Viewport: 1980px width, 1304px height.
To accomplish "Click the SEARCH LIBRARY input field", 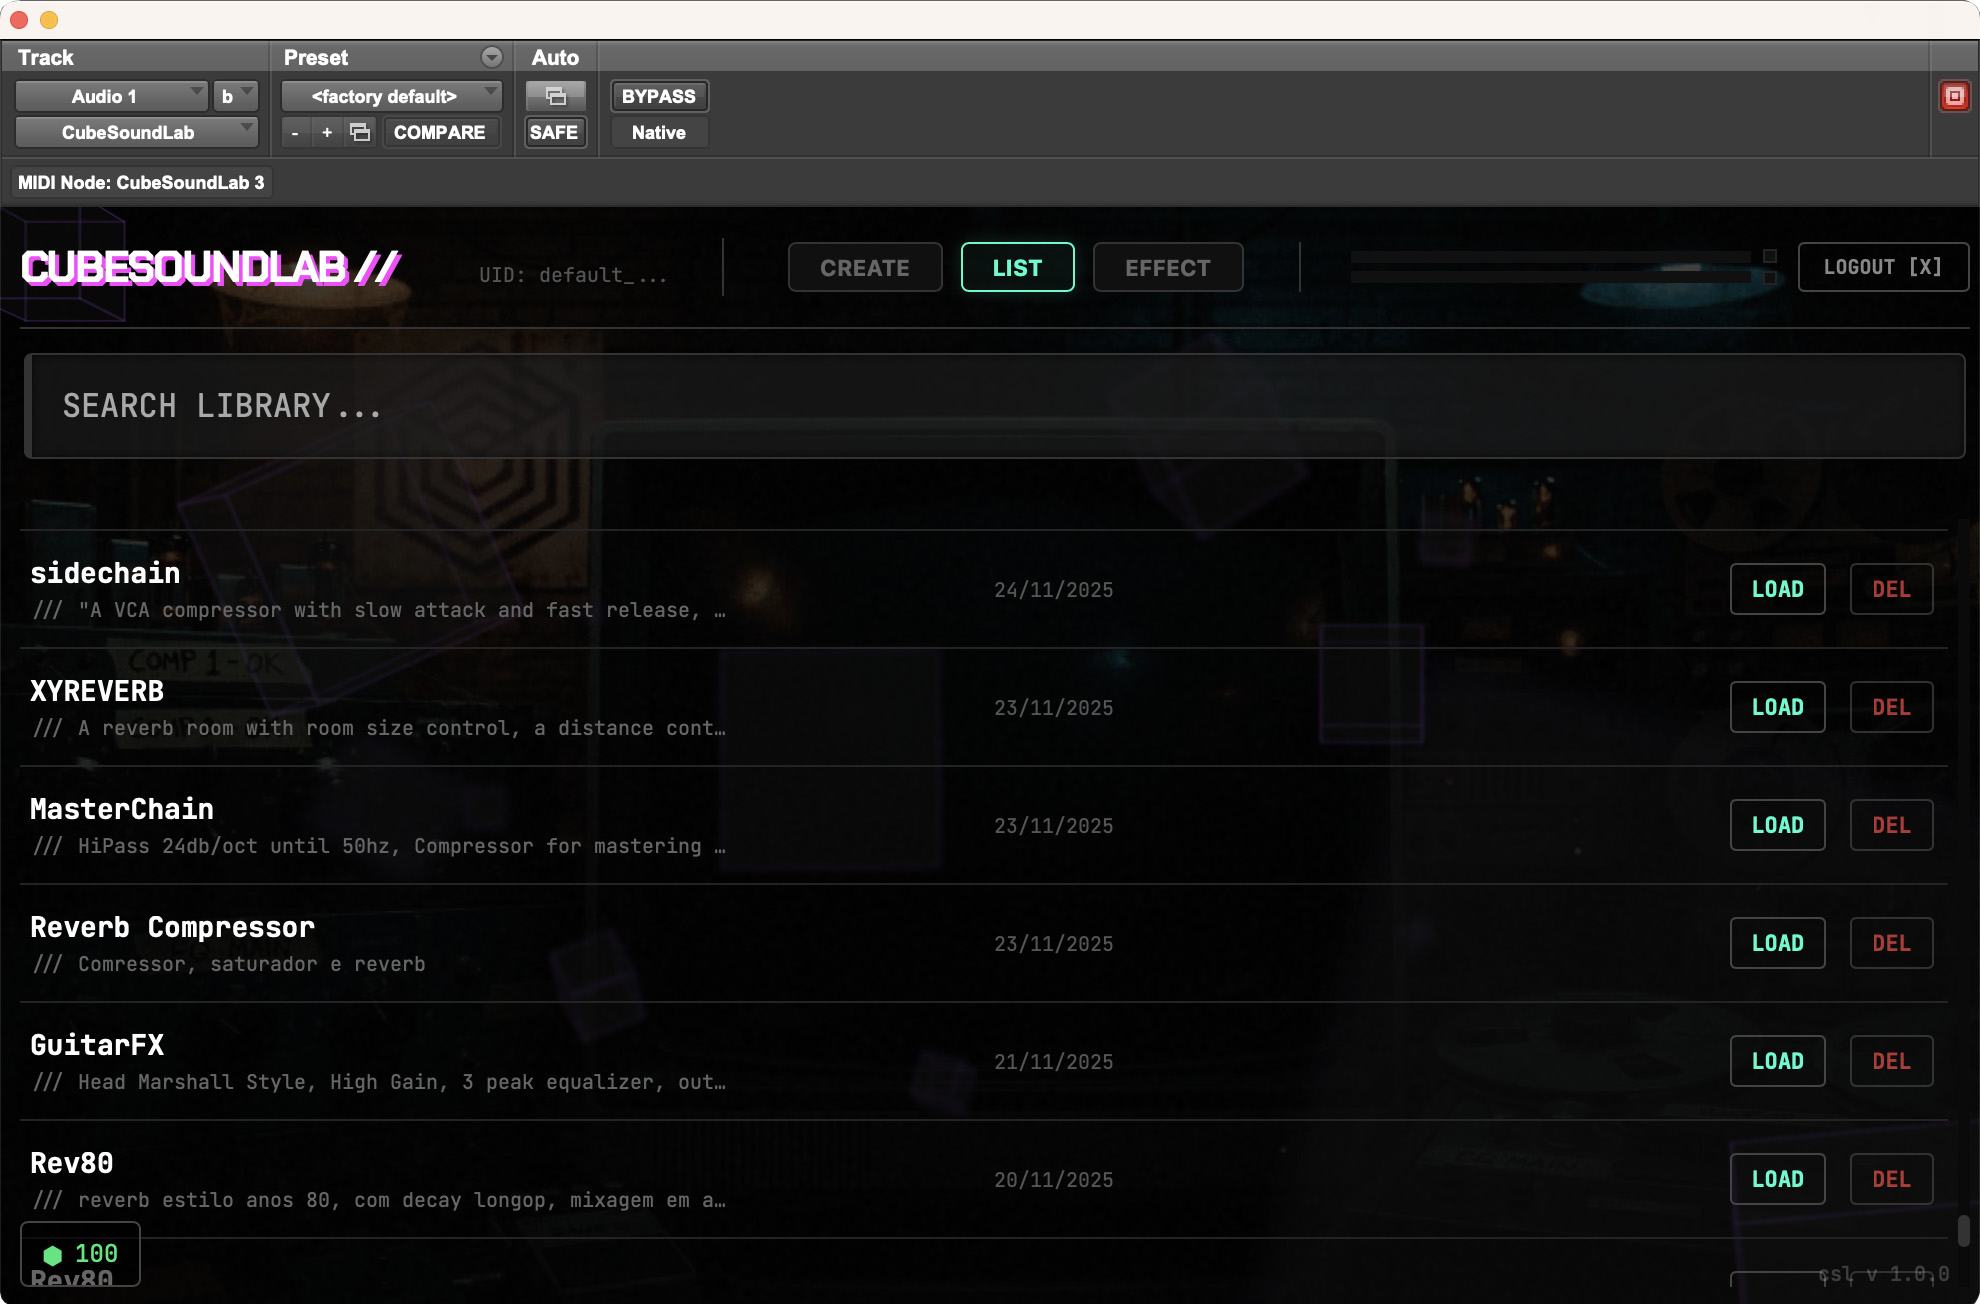I will 994,406.
